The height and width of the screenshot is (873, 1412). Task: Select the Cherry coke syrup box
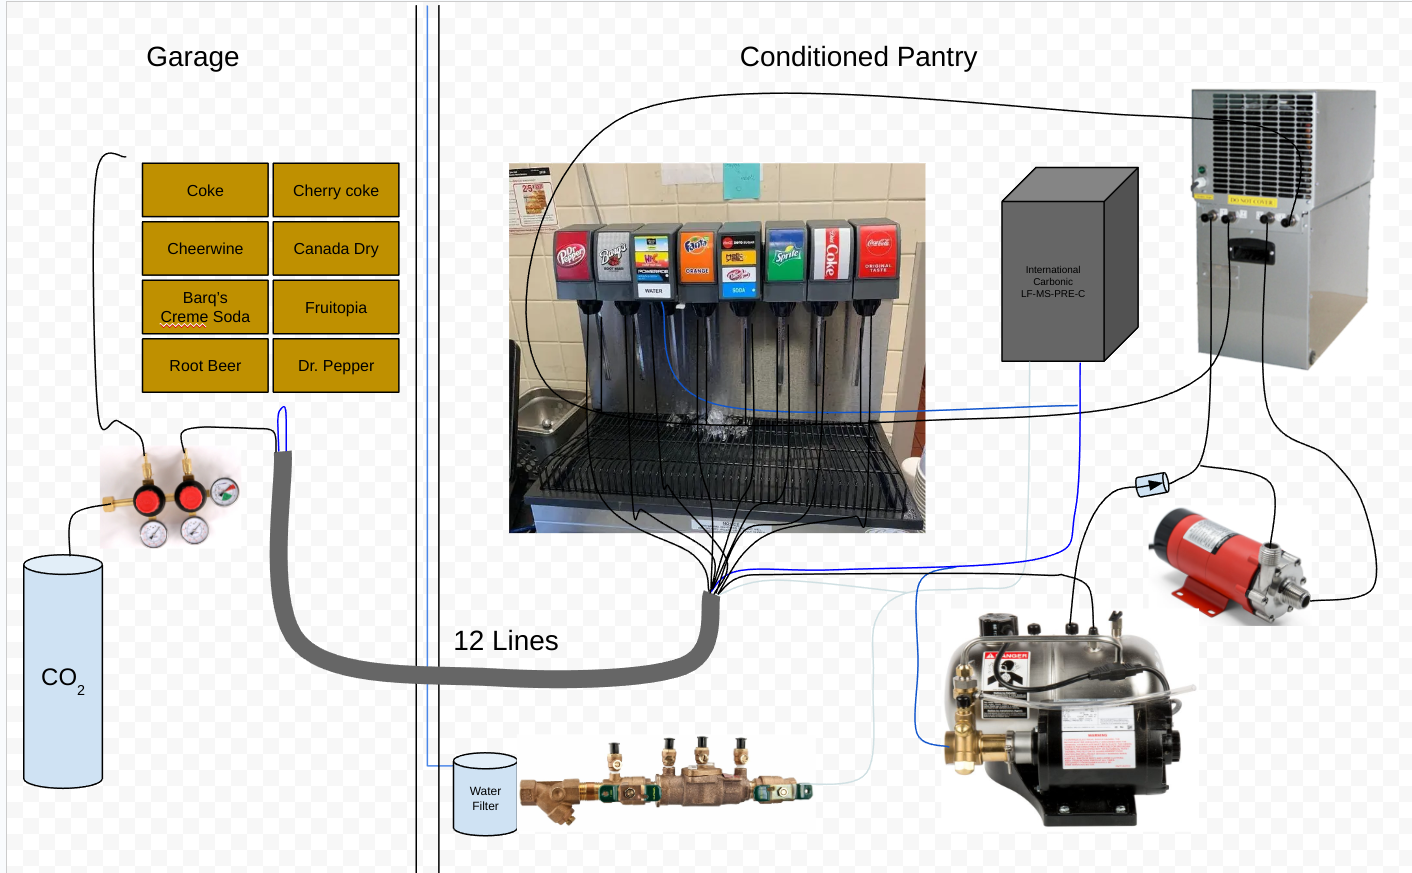point(336,190)
